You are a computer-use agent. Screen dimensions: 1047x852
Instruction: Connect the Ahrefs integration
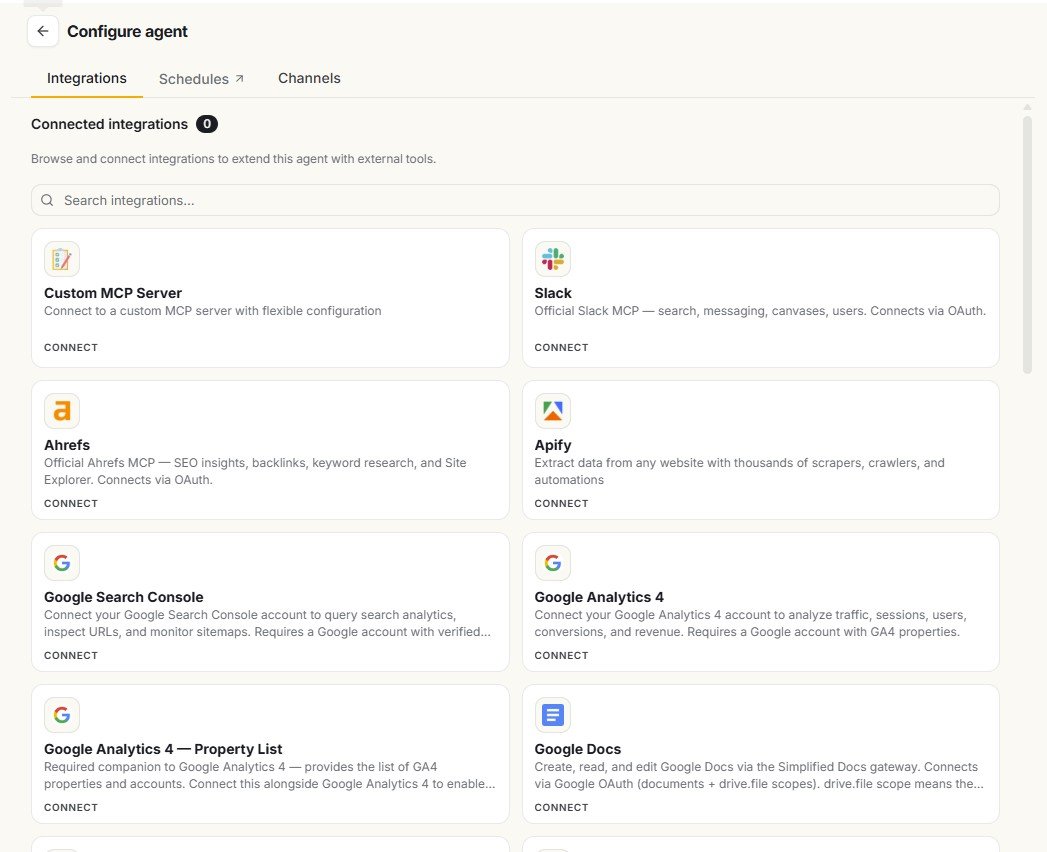[71, 503]
